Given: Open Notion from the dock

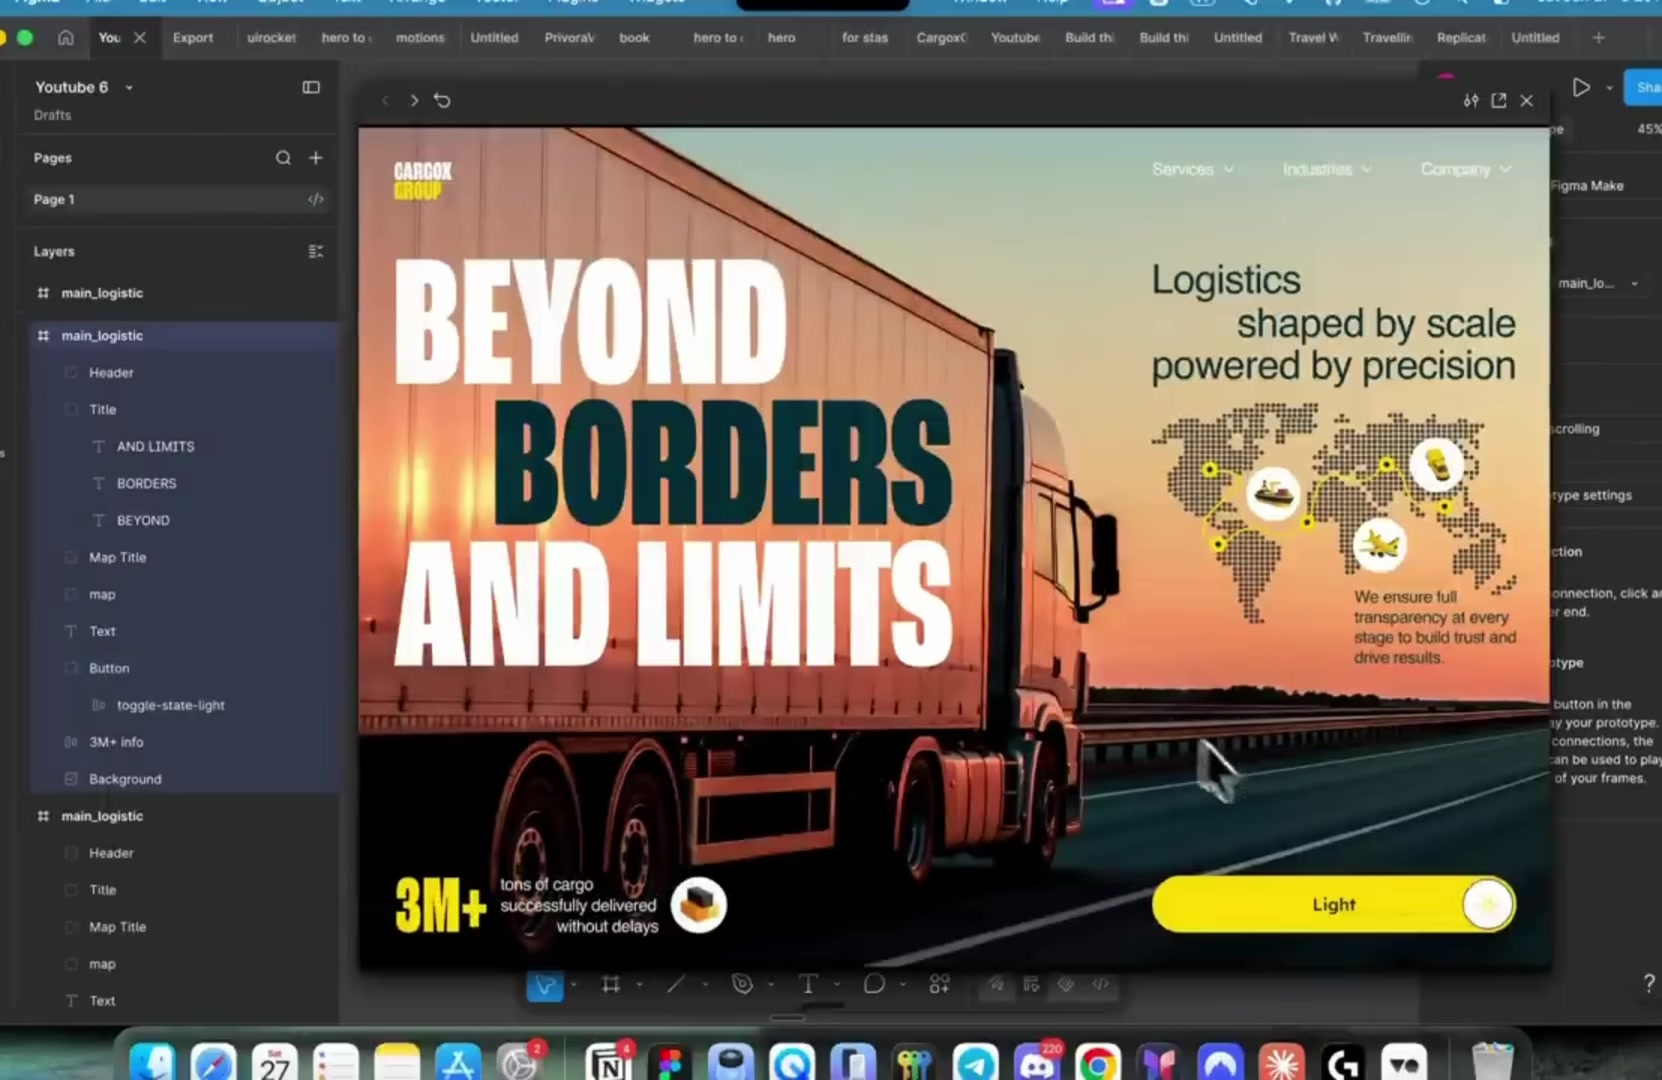Looking at the screenshot, I should [x=609, y=1064].
